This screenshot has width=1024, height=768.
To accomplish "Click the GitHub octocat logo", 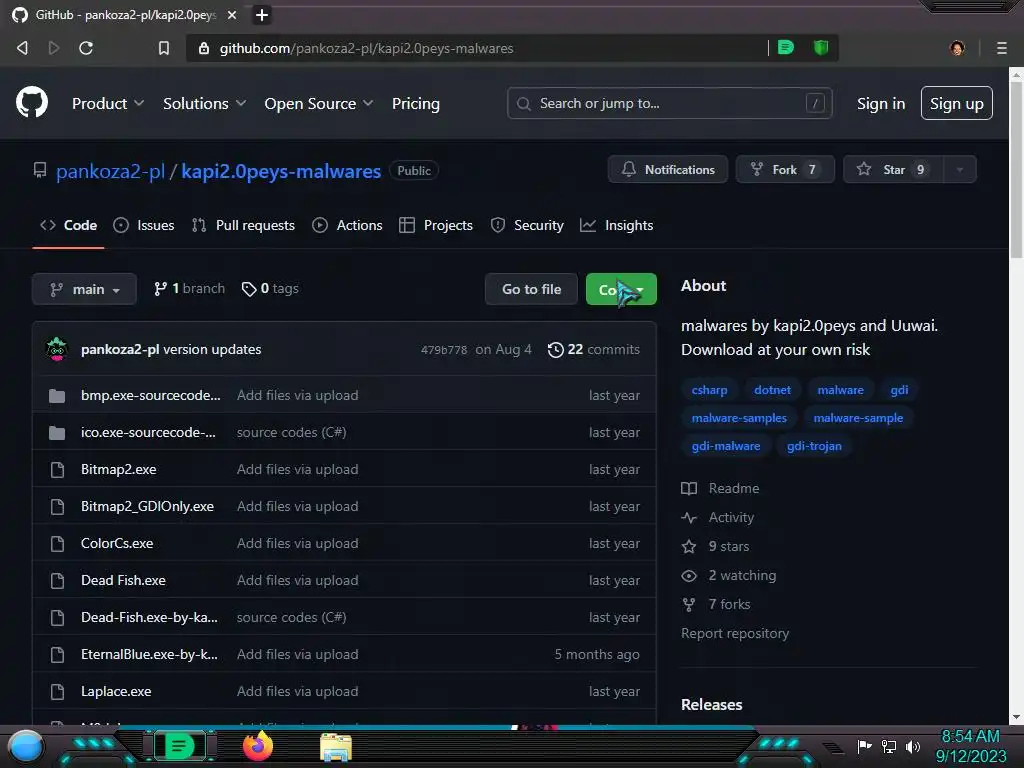I will (31, 103).
